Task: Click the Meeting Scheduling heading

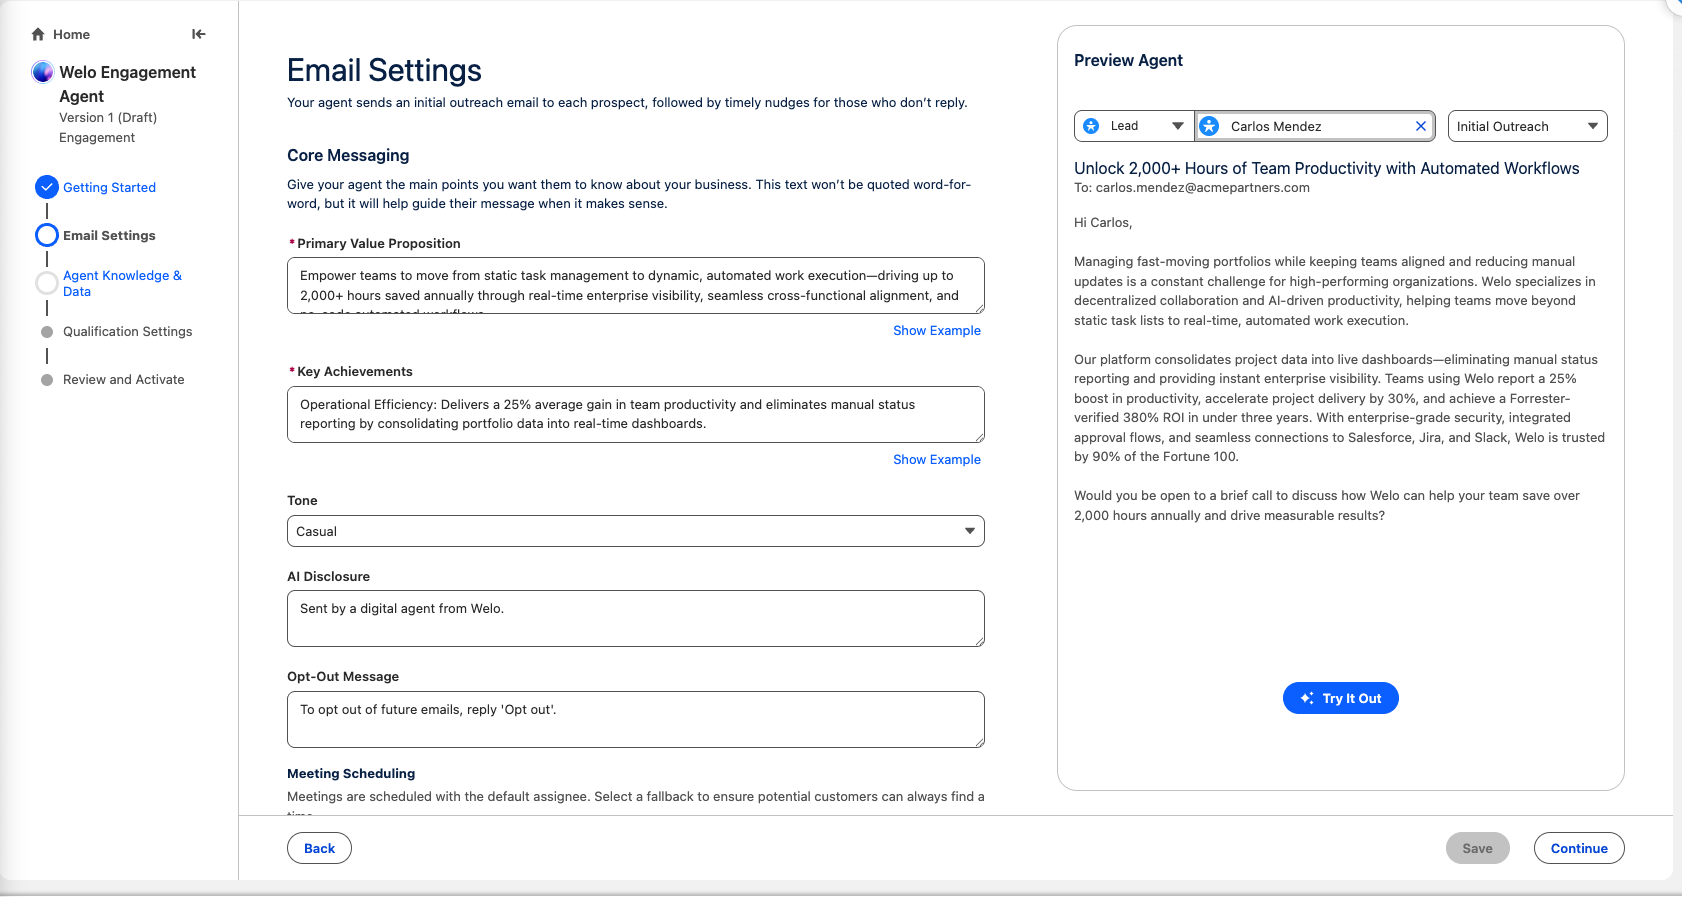Action: tap(351, 774)
